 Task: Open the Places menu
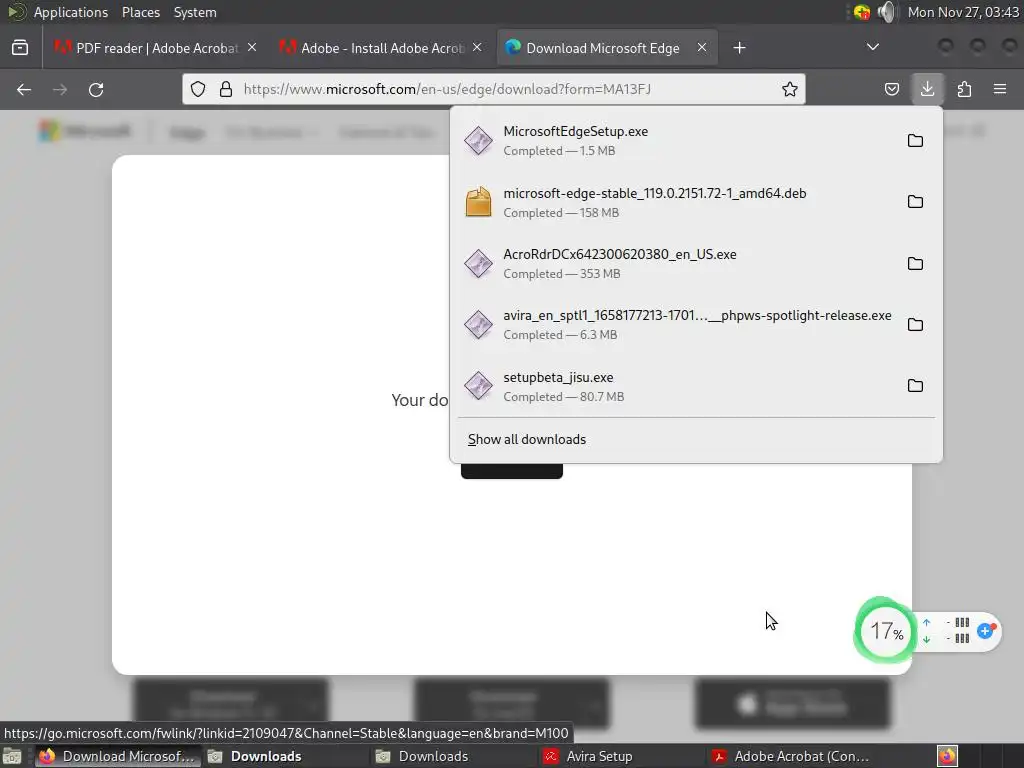[x=140, y=12]
